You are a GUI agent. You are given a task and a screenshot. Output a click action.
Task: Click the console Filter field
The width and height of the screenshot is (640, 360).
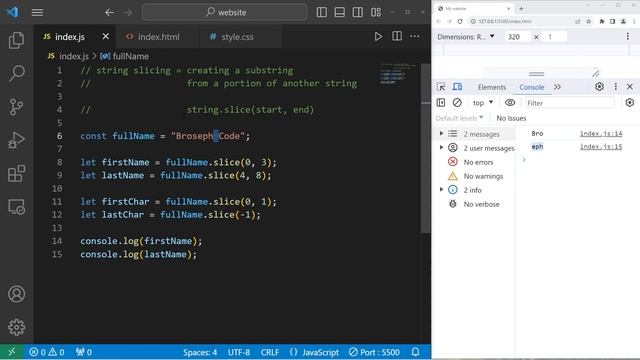coord(569,103)
